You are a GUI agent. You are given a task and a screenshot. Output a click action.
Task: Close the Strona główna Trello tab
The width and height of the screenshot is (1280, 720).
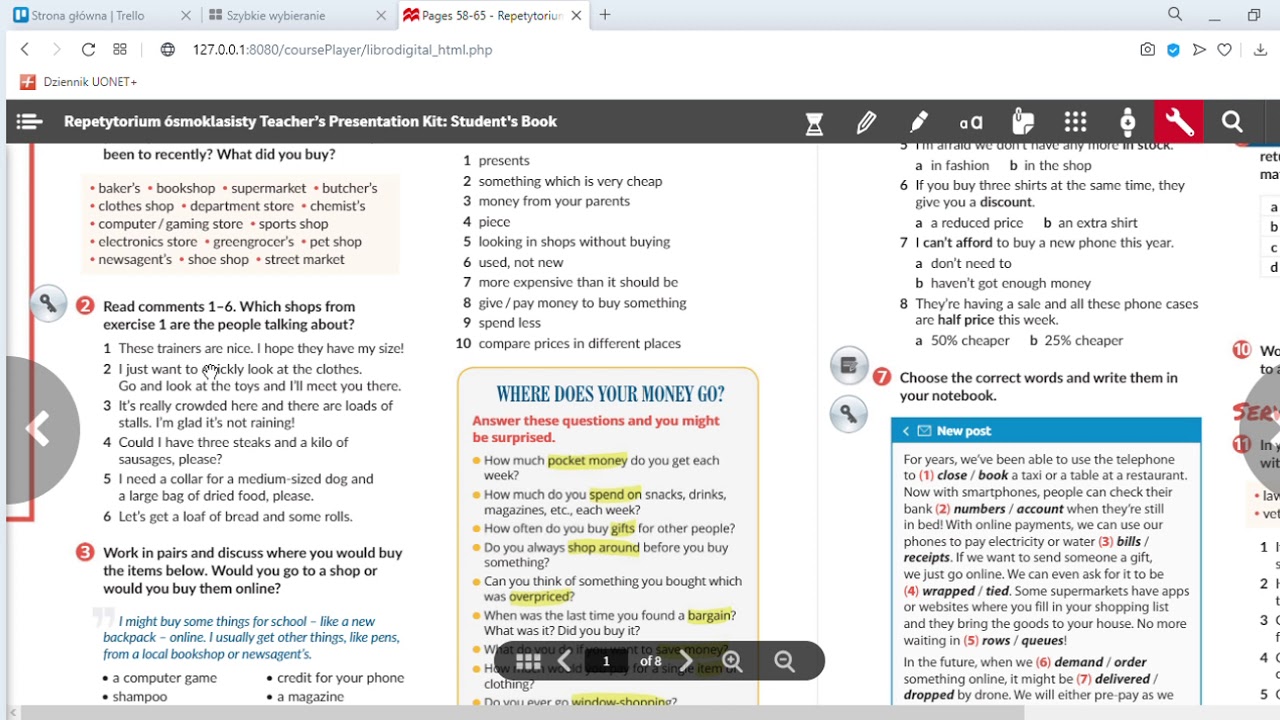click(185, 16)
